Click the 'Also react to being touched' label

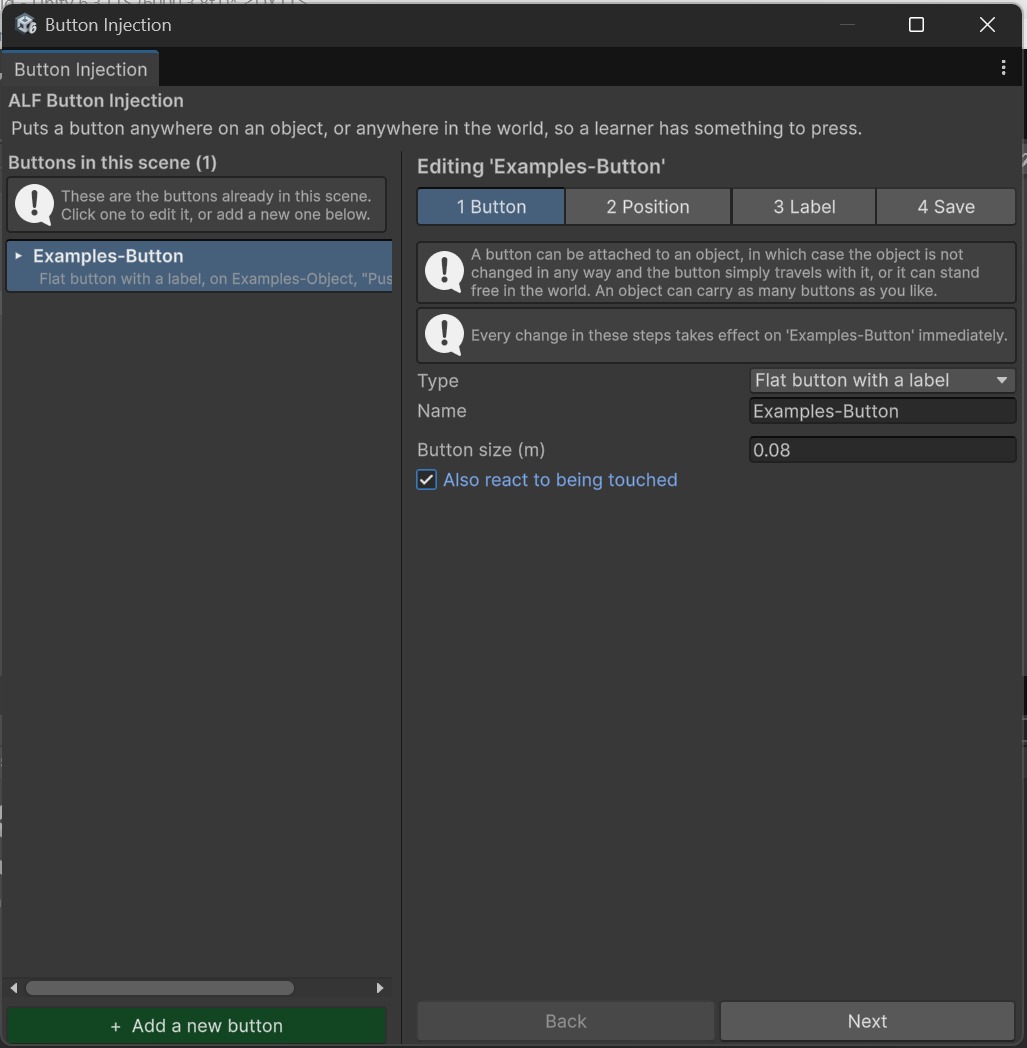[x=560, y=480]
